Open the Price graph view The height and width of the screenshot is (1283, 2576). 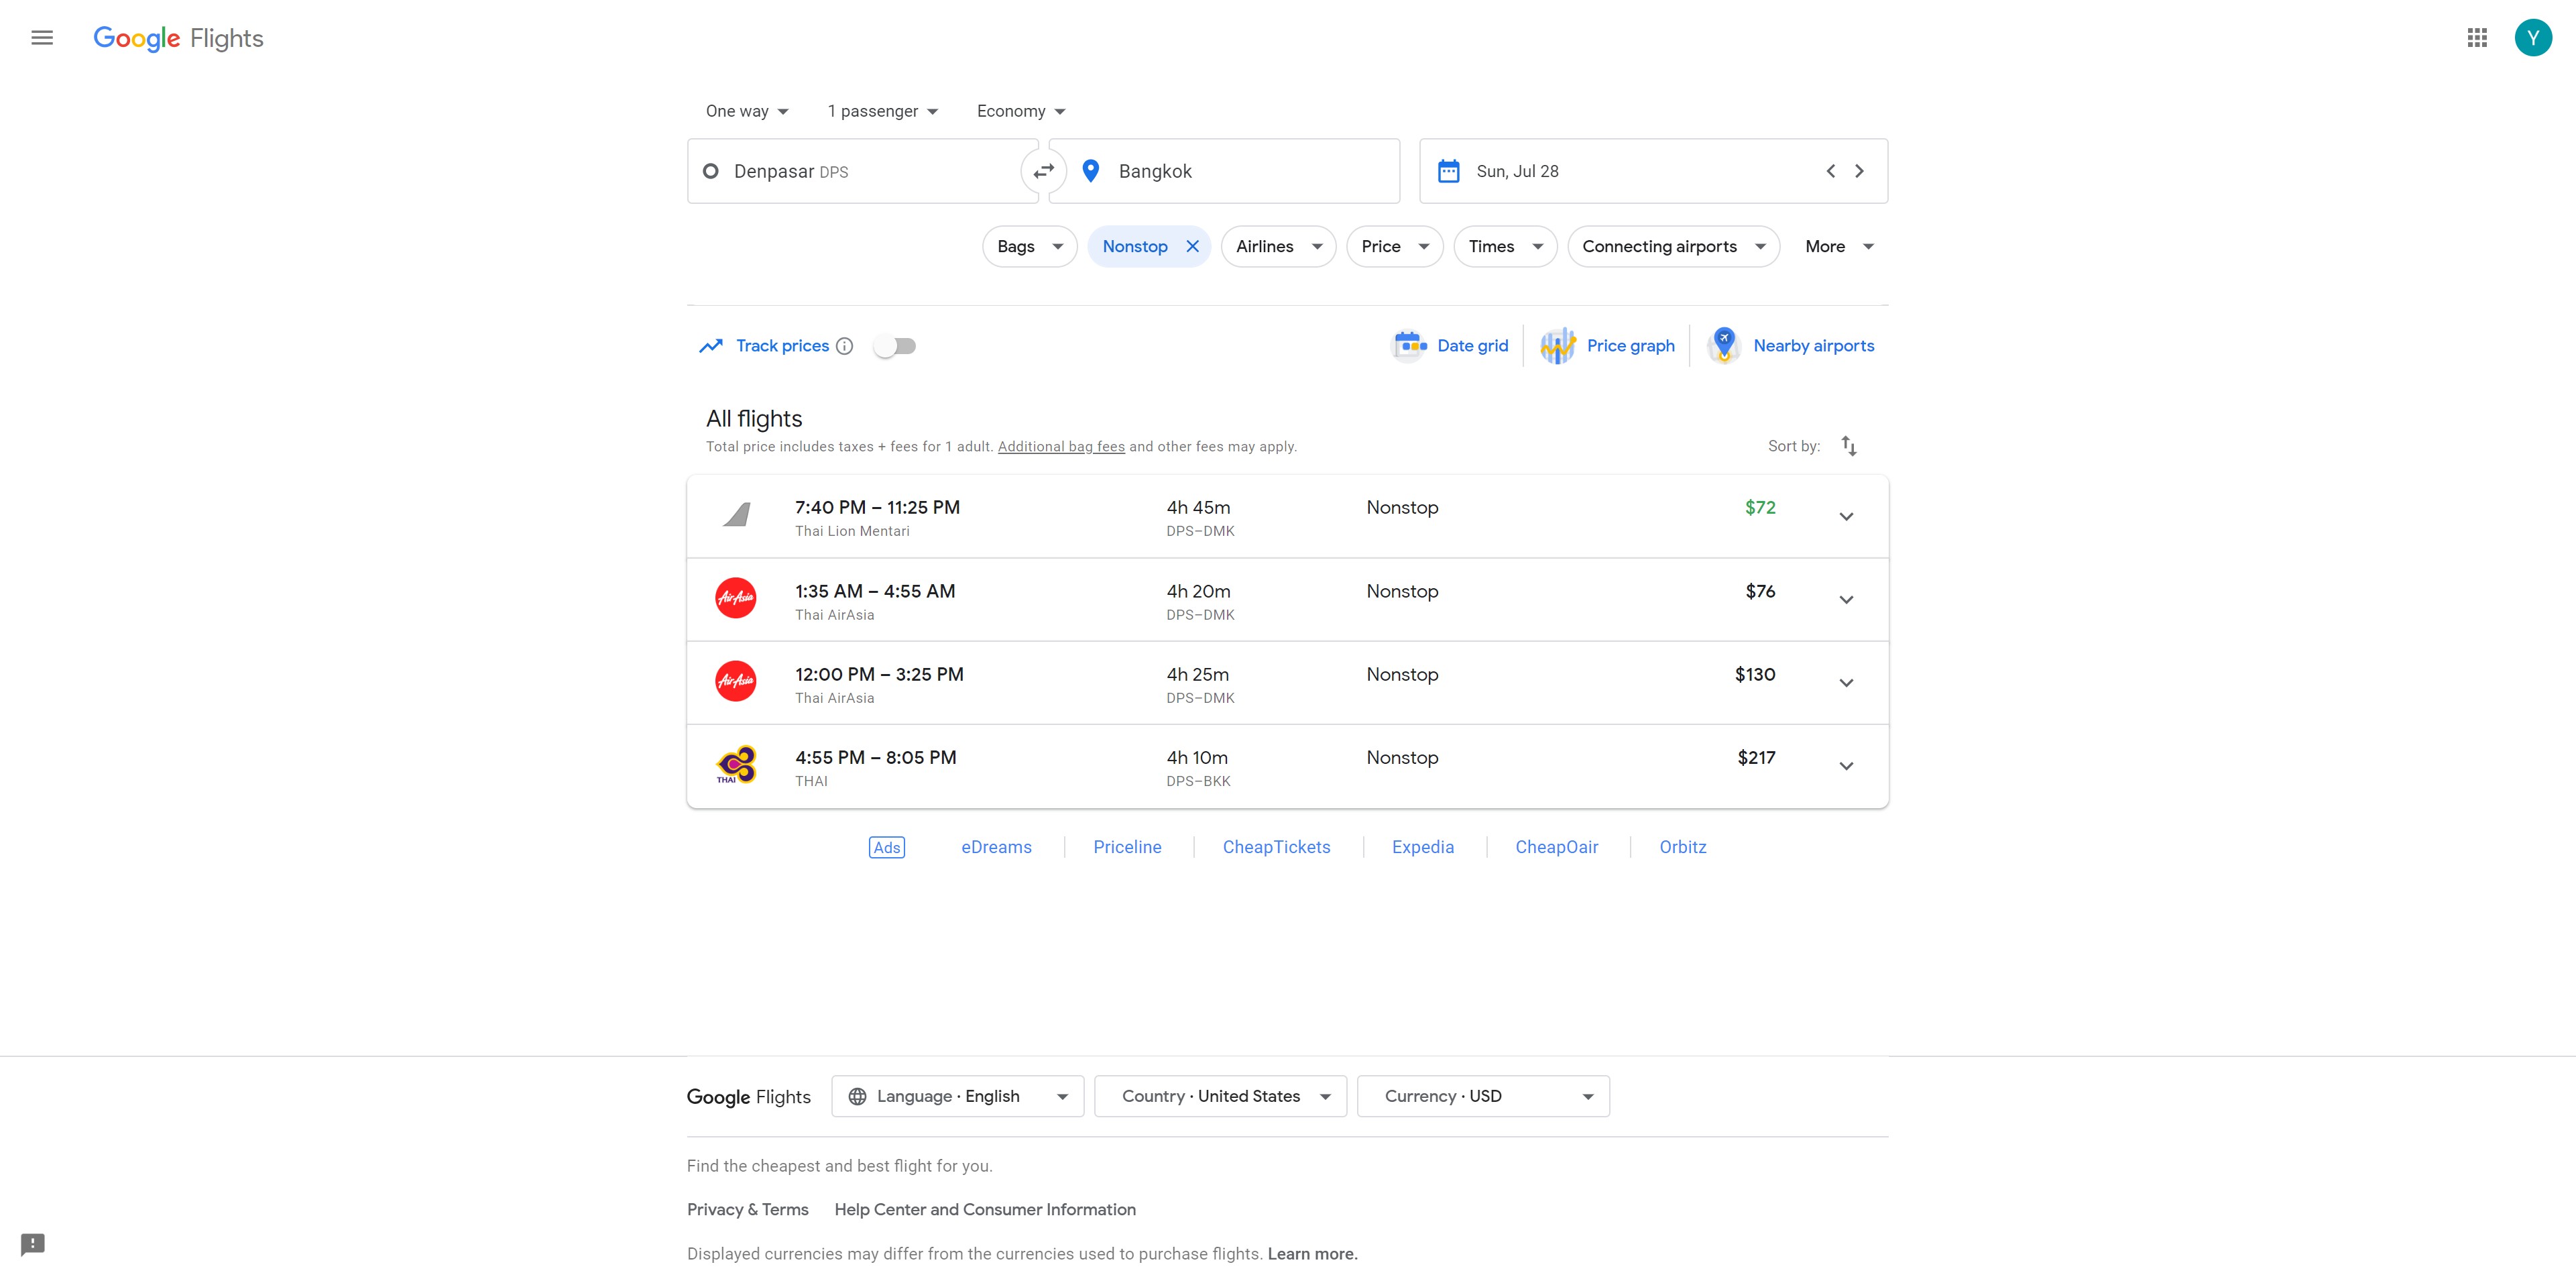tap(1630, 346)
